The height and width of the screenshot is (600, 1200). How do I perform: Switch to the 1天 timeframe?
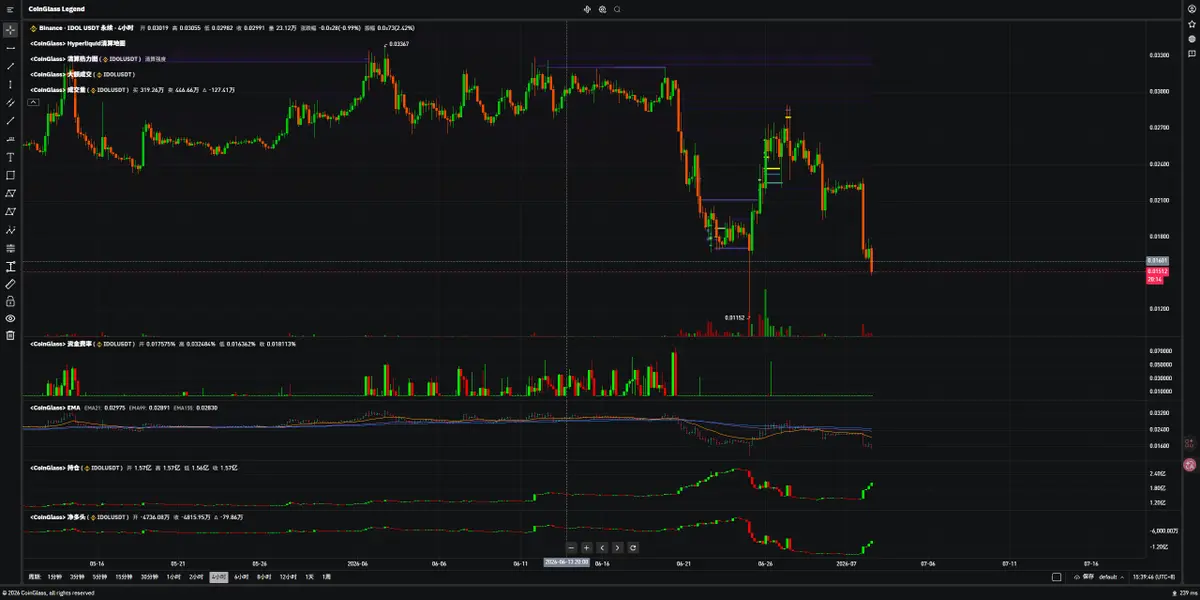309,577
